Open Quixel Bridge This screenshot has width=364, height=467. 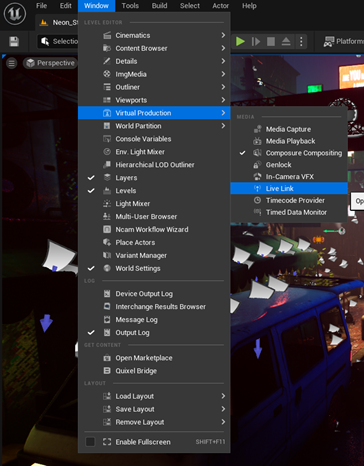click(154, 371)
